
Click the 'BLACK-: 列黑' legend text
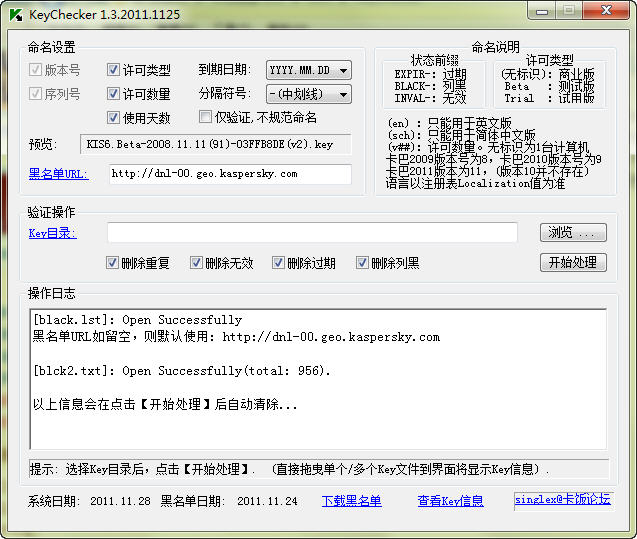(430, 86)
